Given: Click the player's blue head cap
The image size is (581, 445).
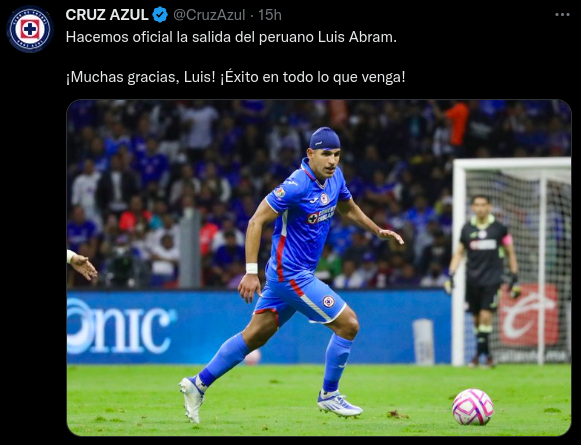Looking at the screenshot, I should coord(325,138).
